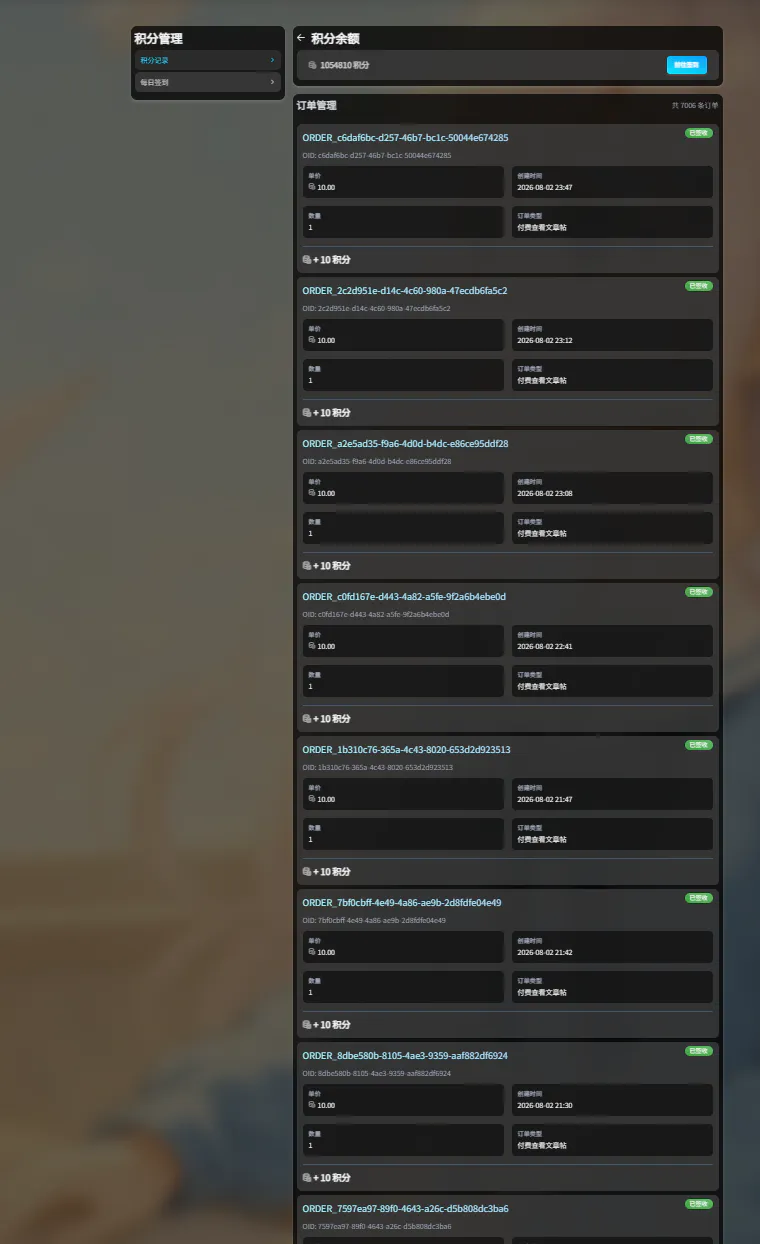The image size is (760, 1244).
Task: Click the green status badge on order 7bf0cbff
Action: 699,898
